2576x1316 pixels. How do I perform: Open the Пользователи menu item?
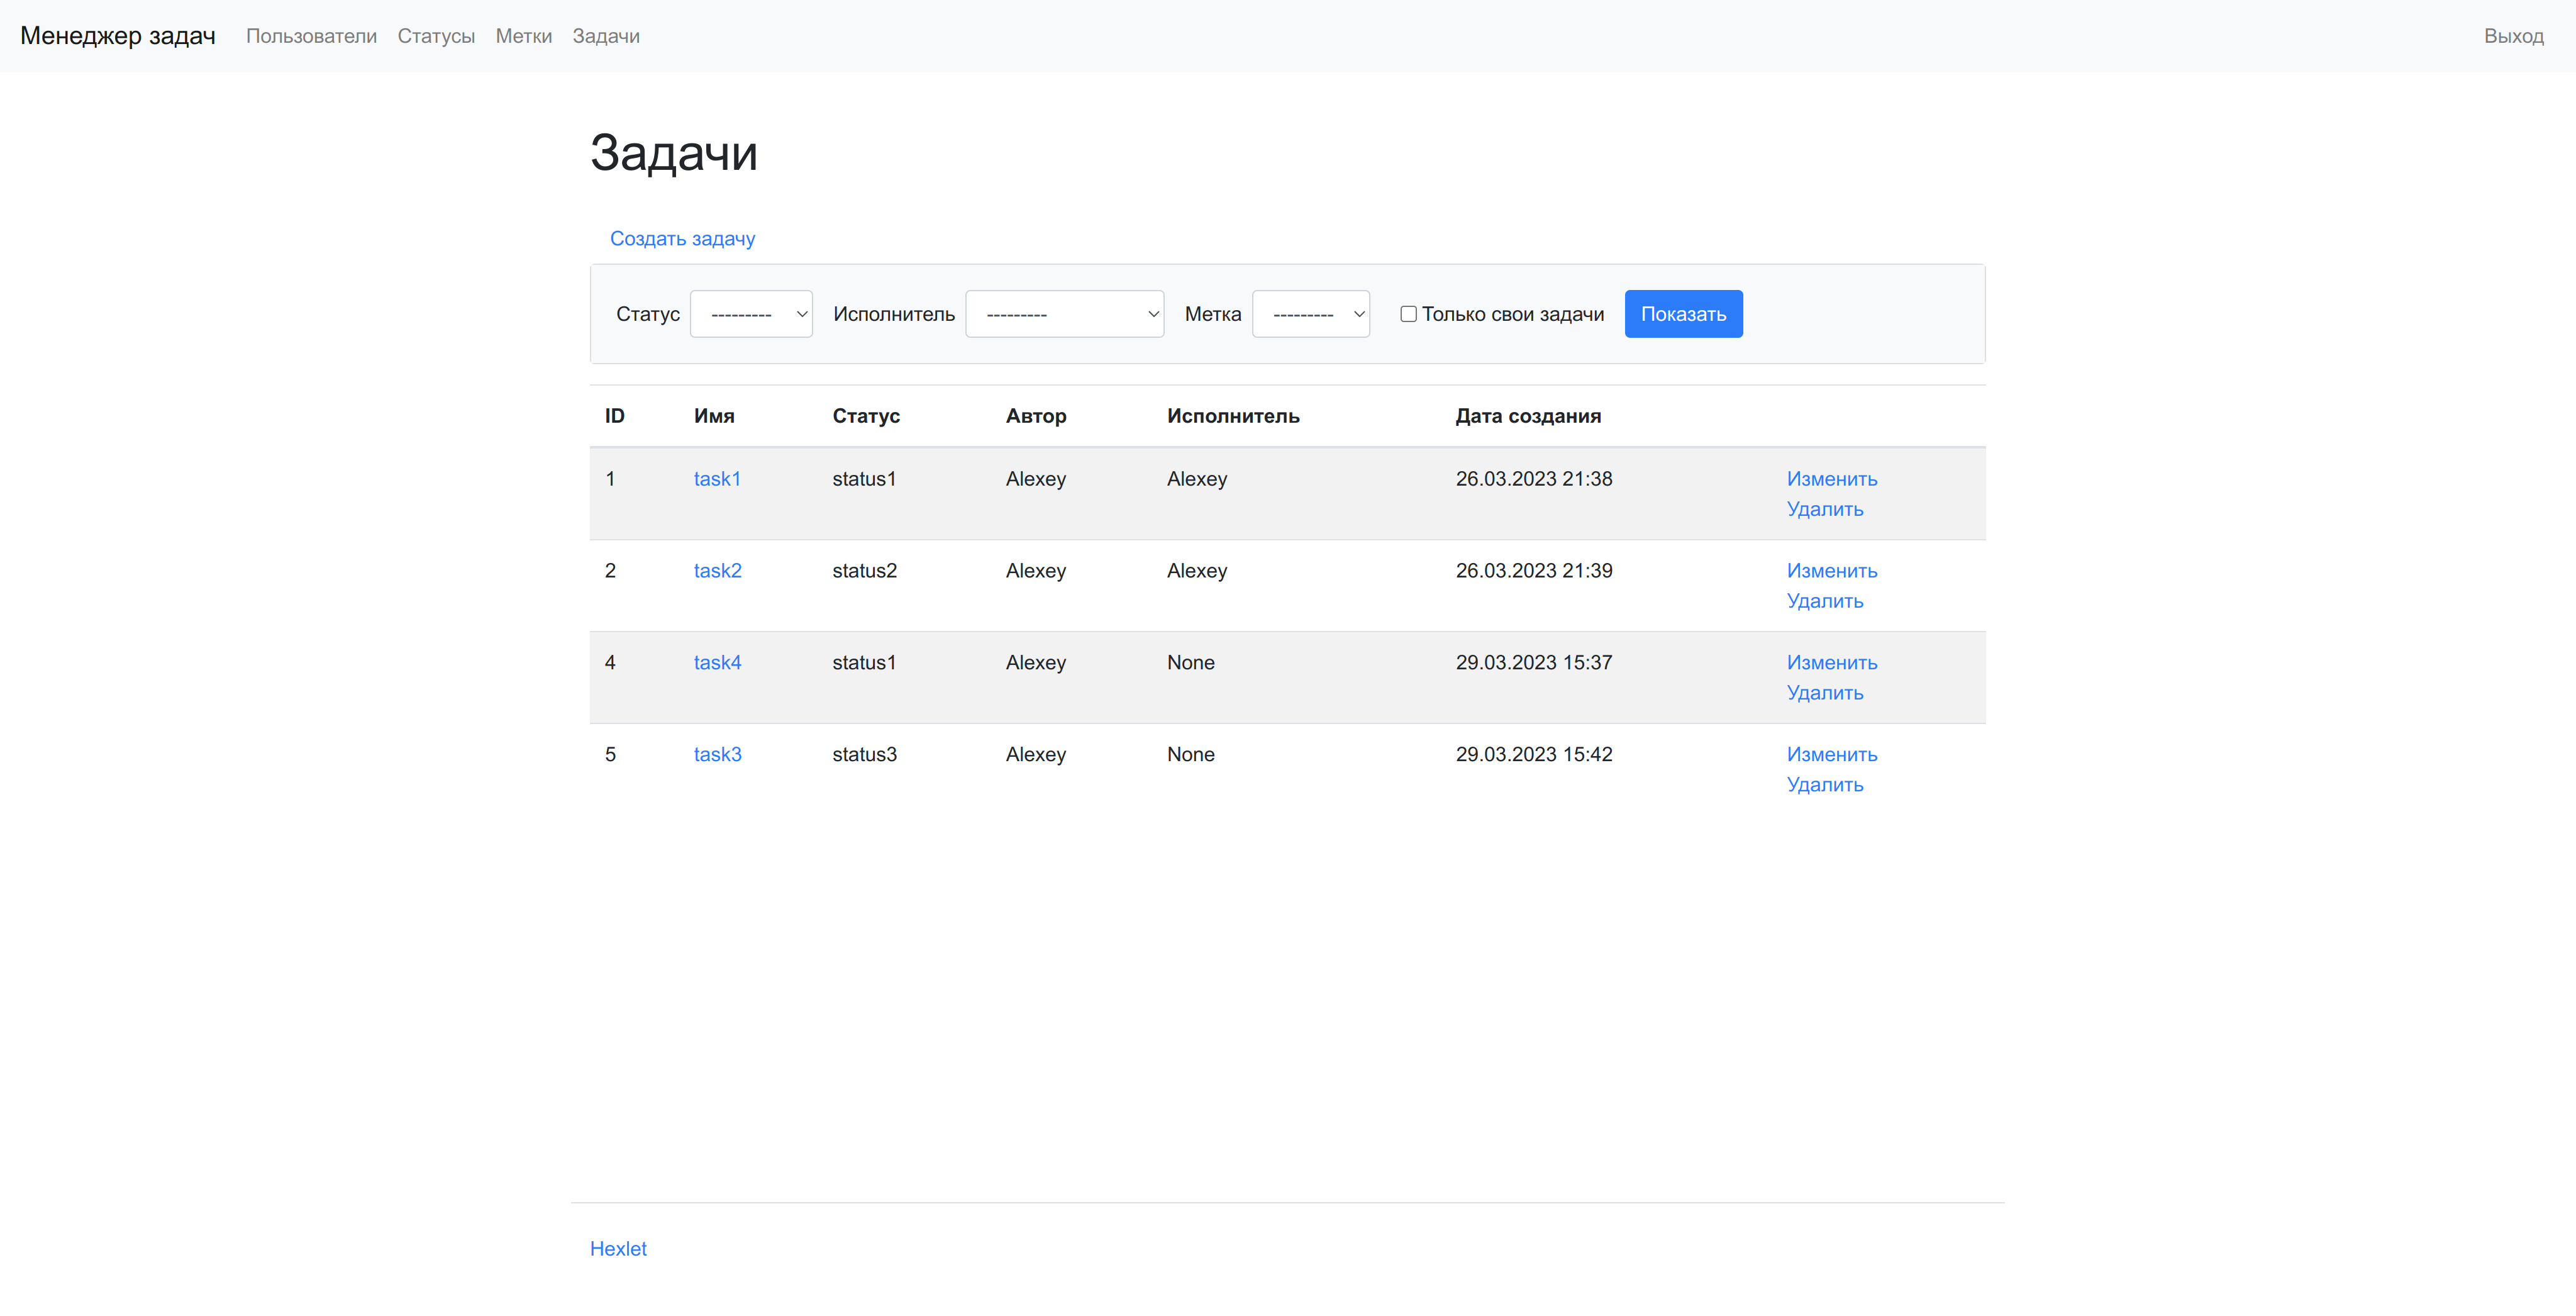point(311,36)
